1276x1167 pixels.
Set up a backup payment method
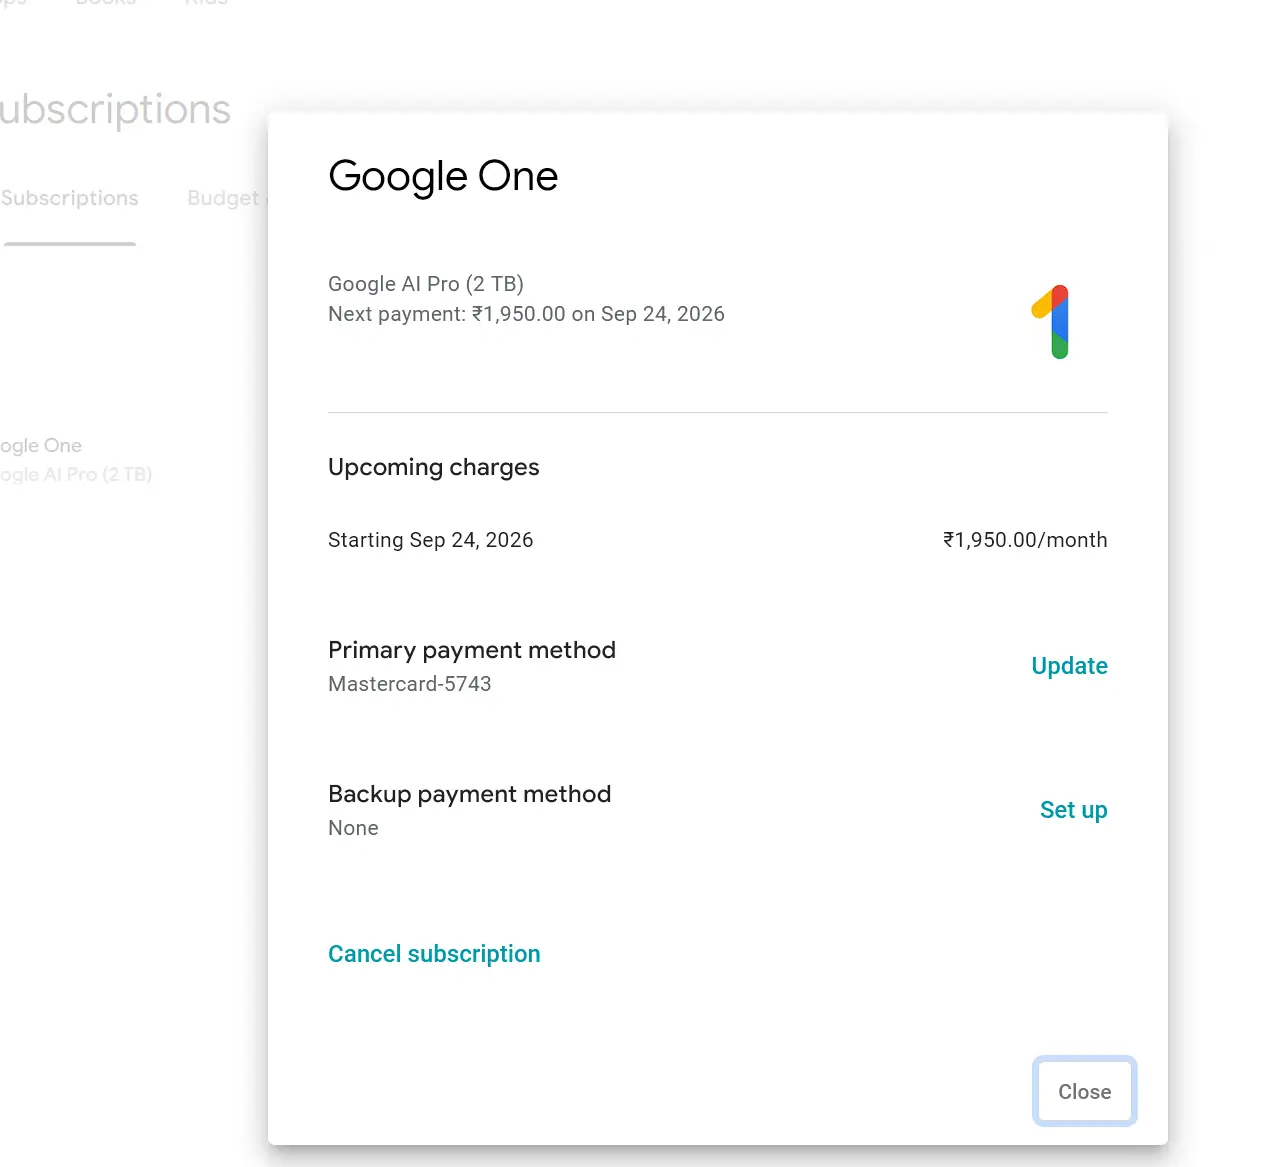click(1073, 810)
